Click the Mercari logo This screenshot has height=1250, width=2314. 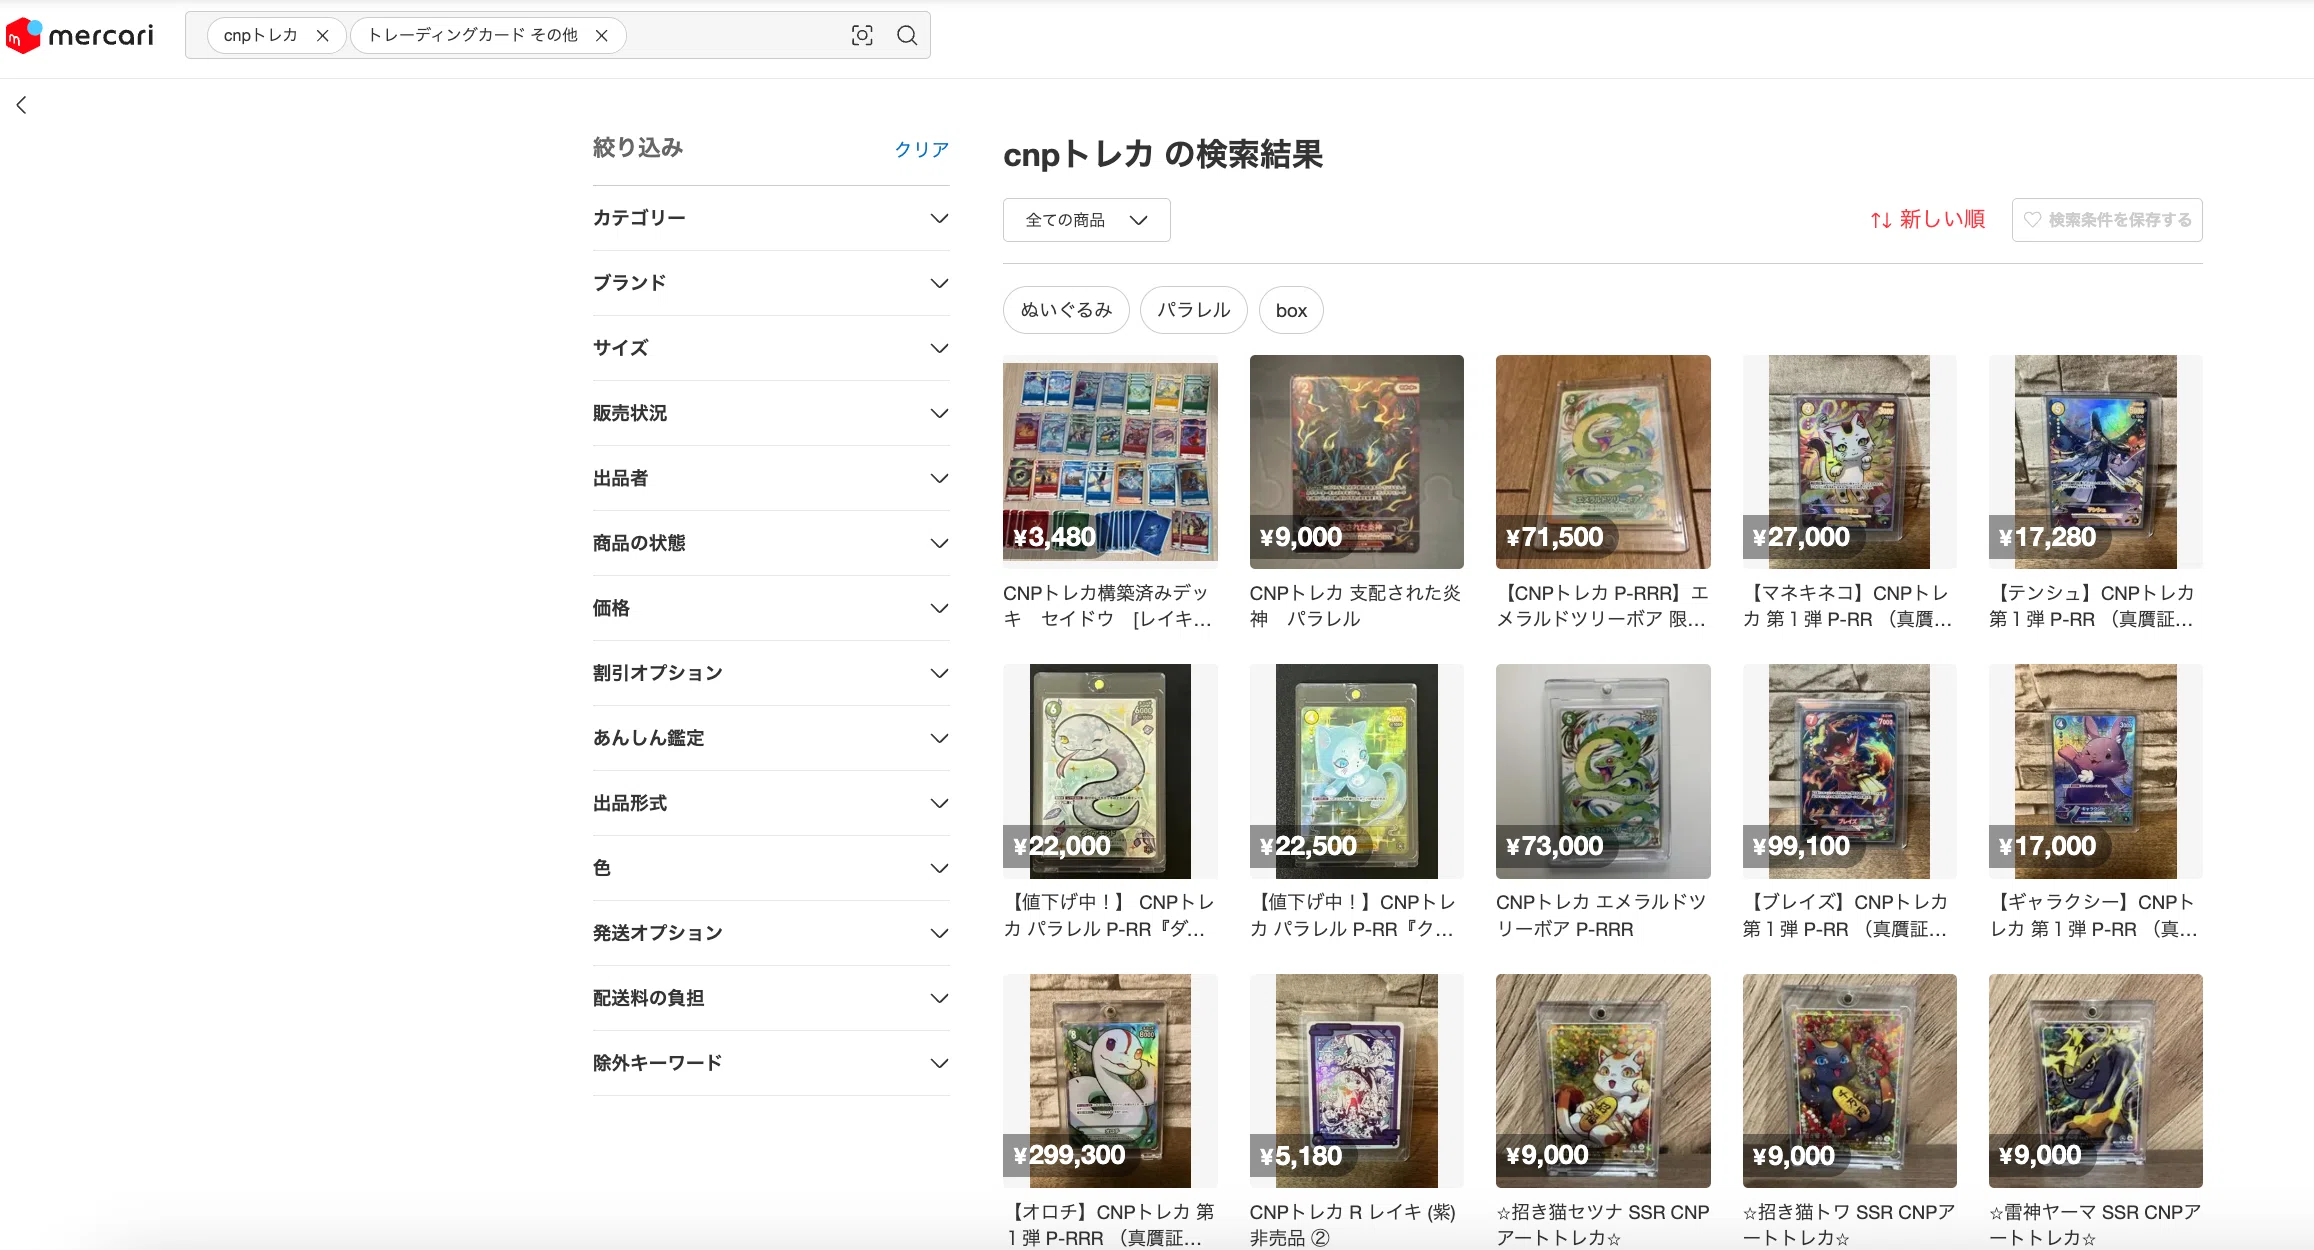80,36
